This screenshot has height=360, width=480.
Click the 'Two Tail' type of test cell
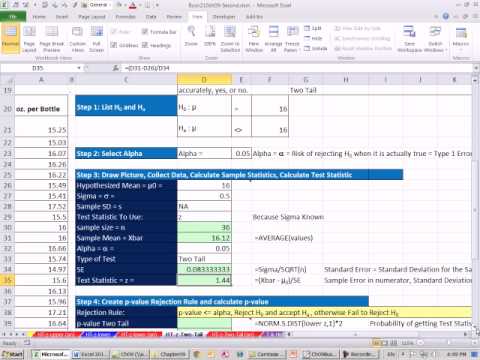[204, 259]
